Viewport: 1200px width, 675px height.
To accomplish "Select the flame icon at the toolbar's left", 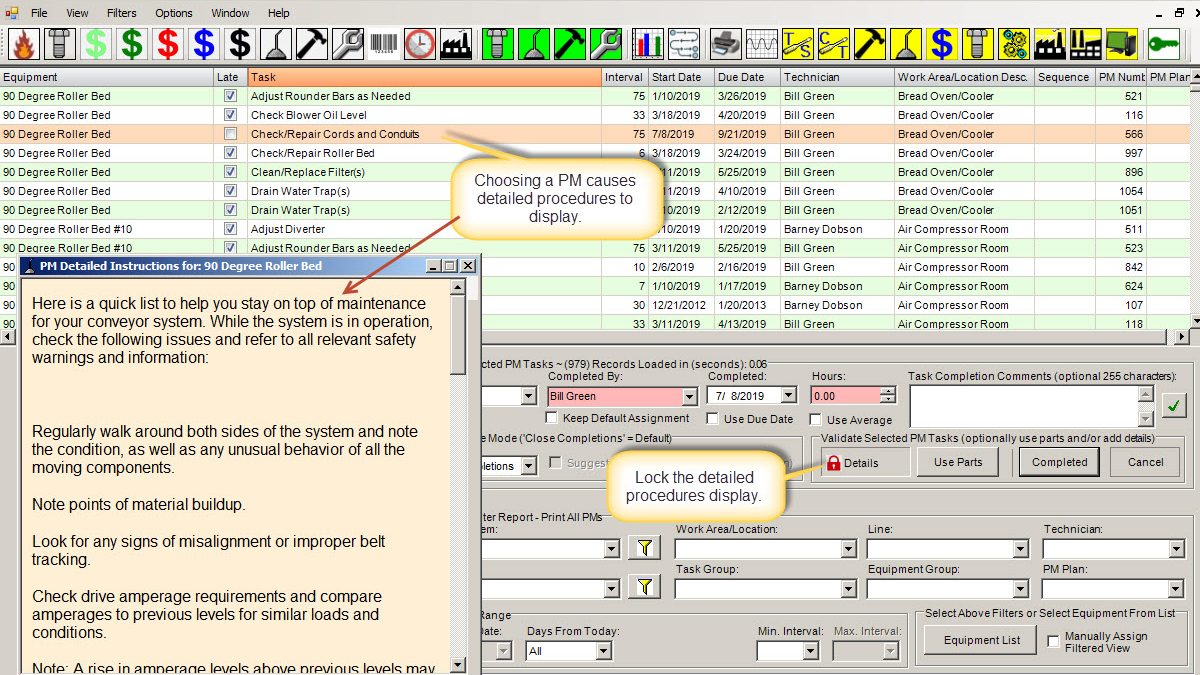I will click(x=22, y=44).
